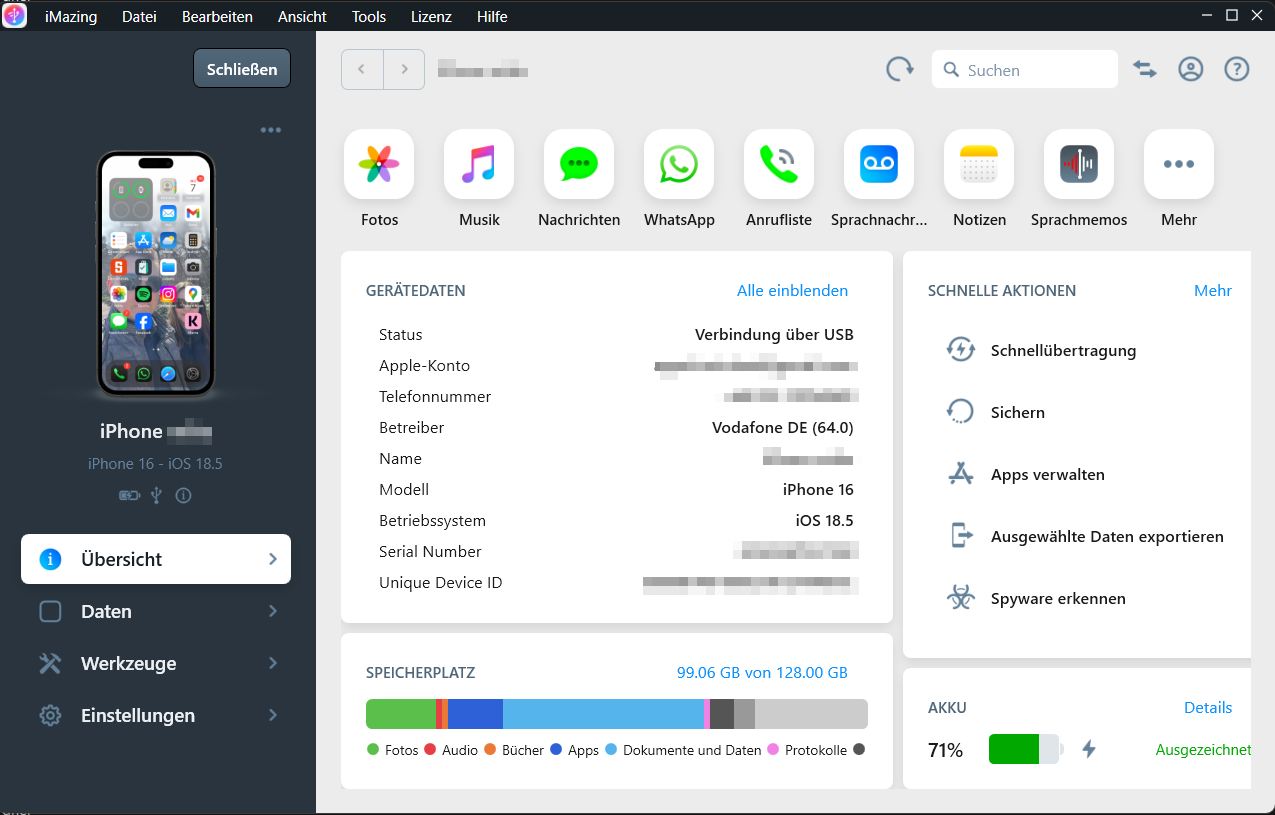Open the Sprachmemos voice memos icon
This screenshot has height=815, width=1275.
1079,164
